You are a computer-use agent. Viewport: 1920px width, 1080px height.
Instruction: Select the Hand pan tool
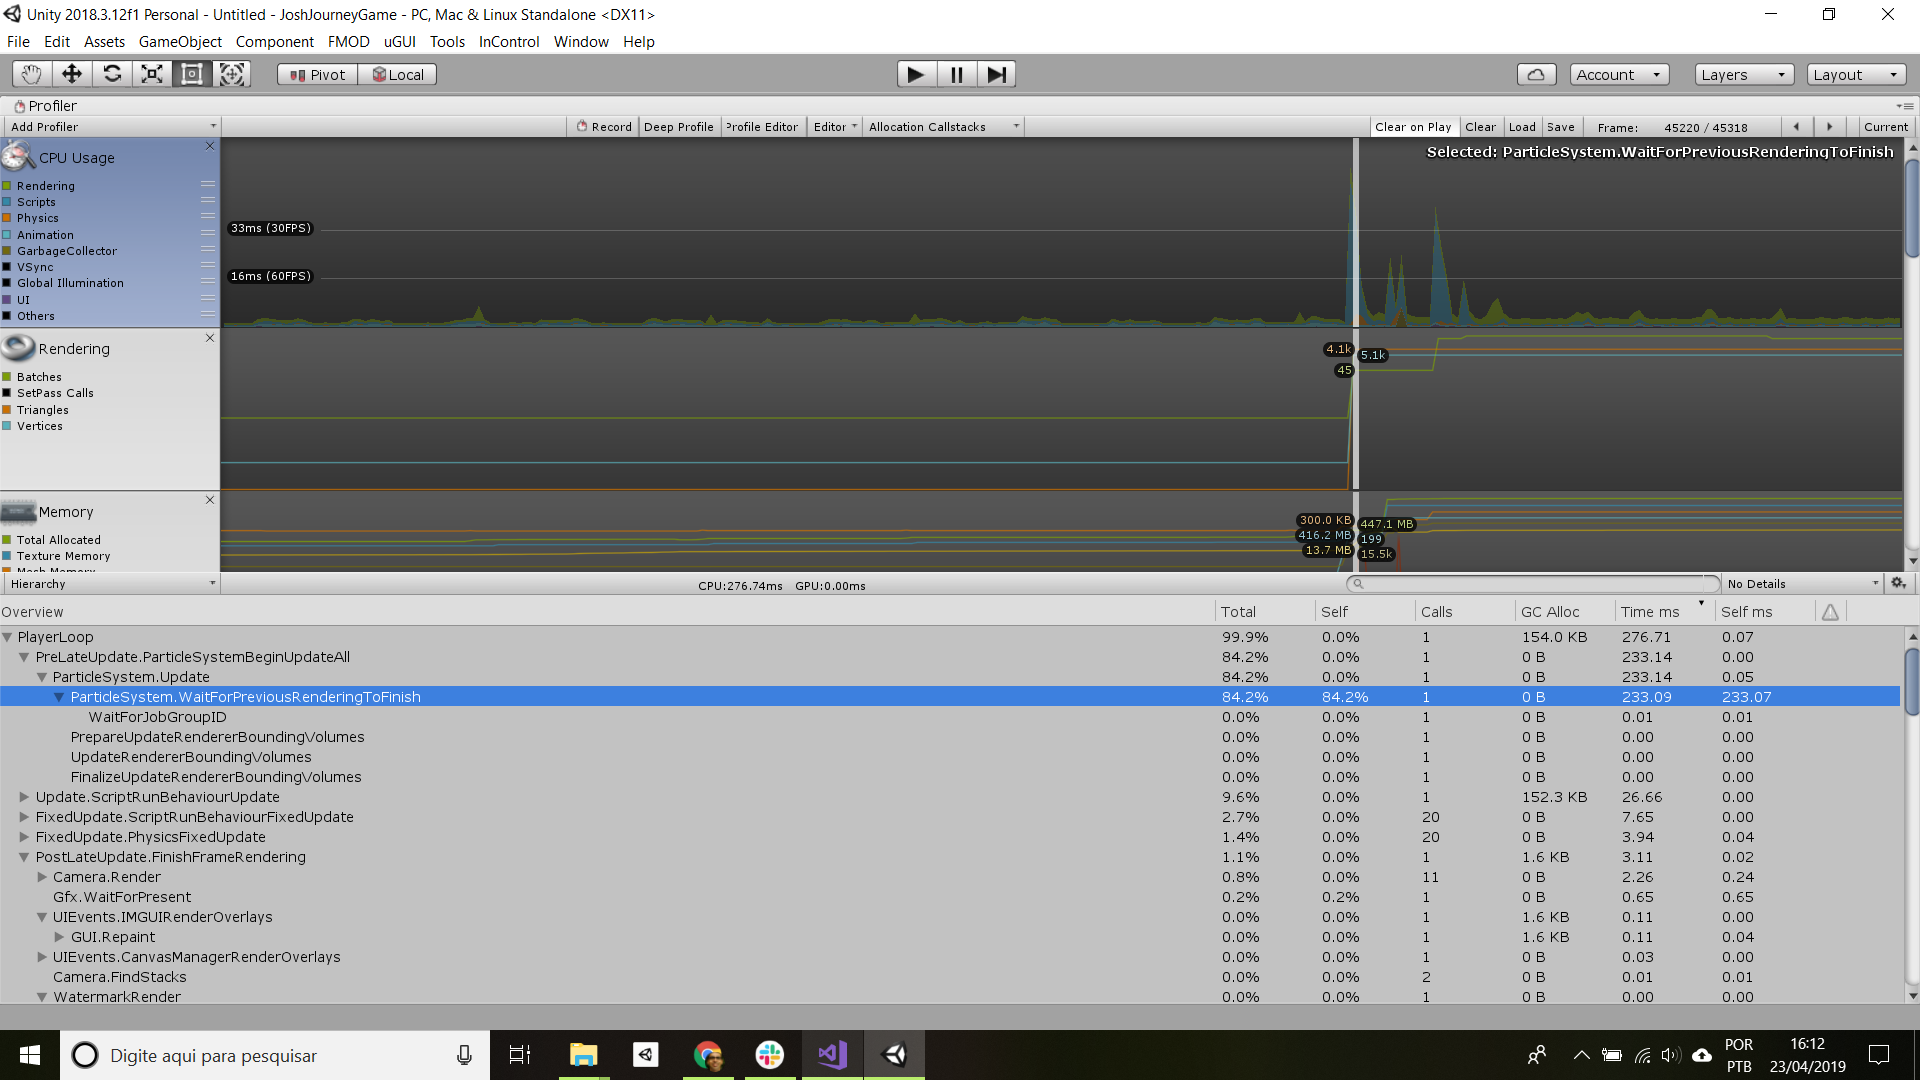(x=30, y=73)
